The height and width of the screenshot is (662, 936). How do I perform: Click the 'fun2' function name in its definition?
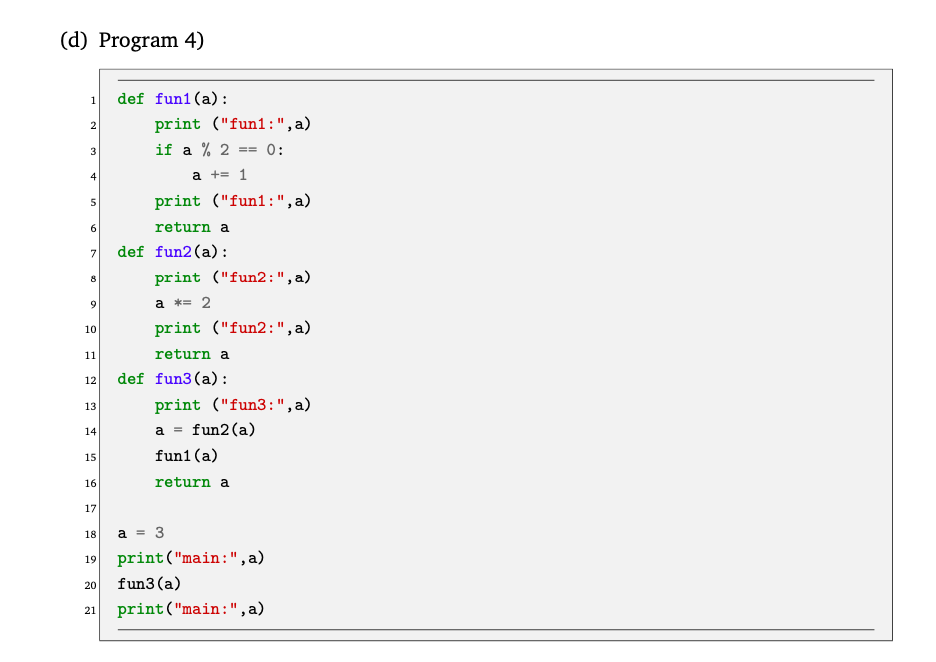click(x=173, y=252)
